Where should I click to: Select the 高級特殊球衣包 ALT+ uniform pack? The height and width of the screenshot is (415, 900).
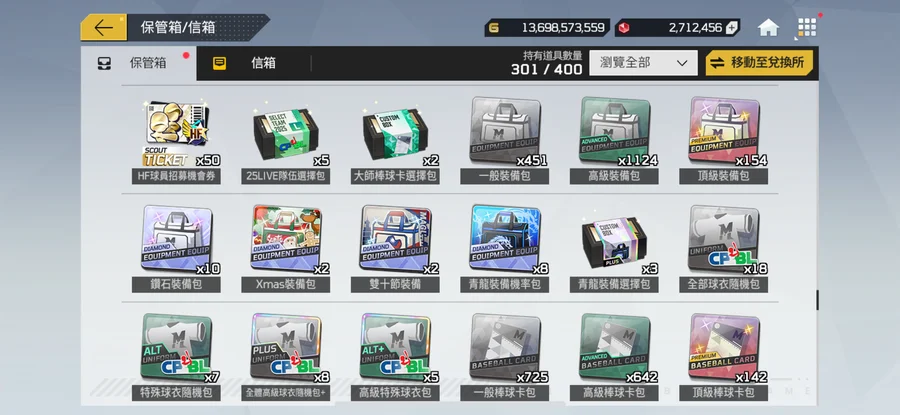(395, 357)
